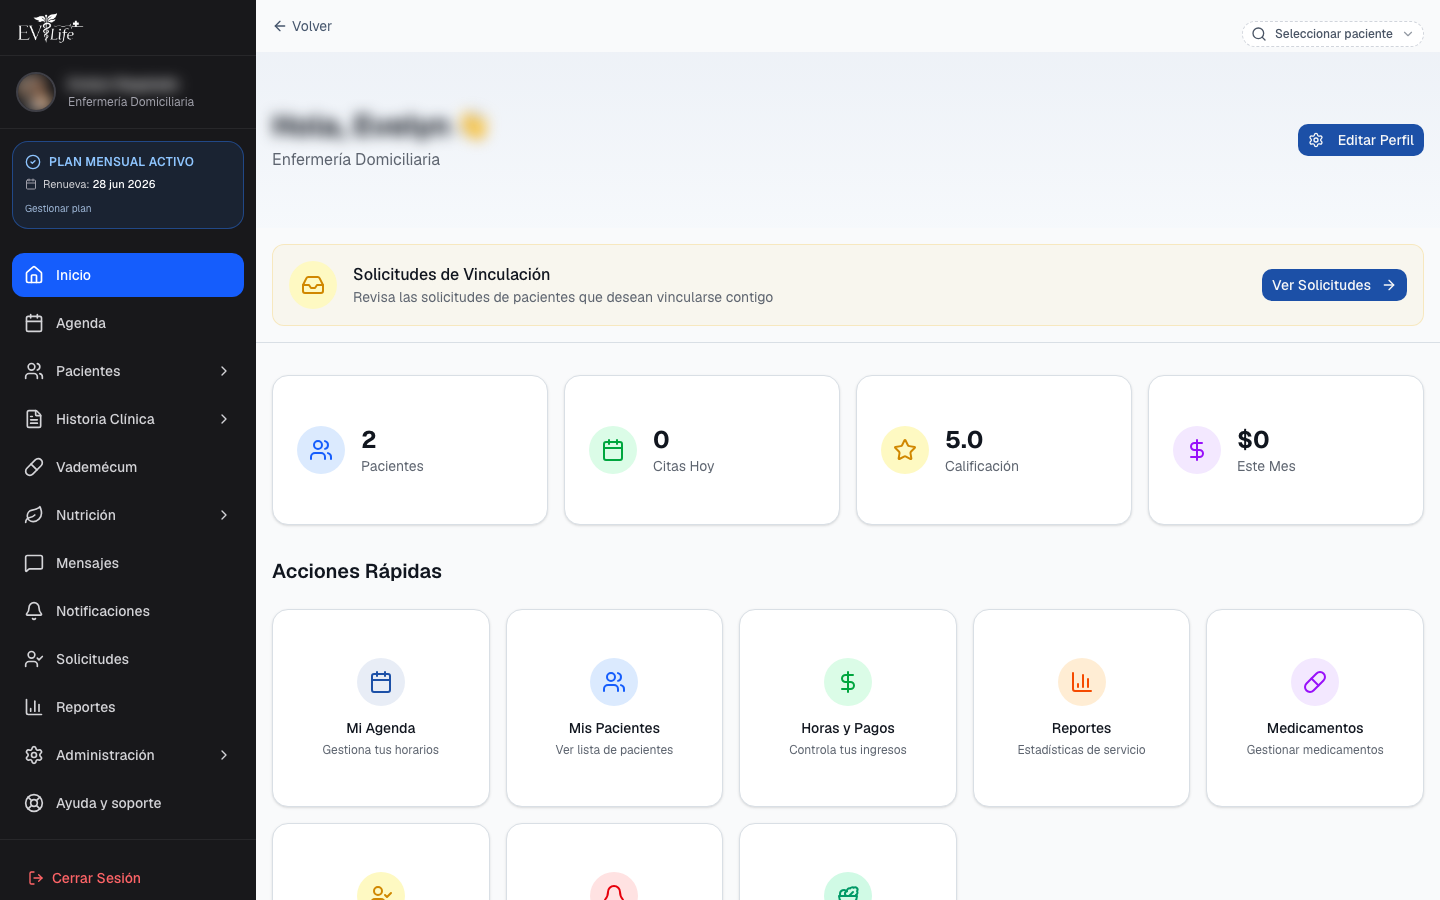Expand the Pacientes submenu chevron
The image size is (1440, 900).
(x=224, y=371)
